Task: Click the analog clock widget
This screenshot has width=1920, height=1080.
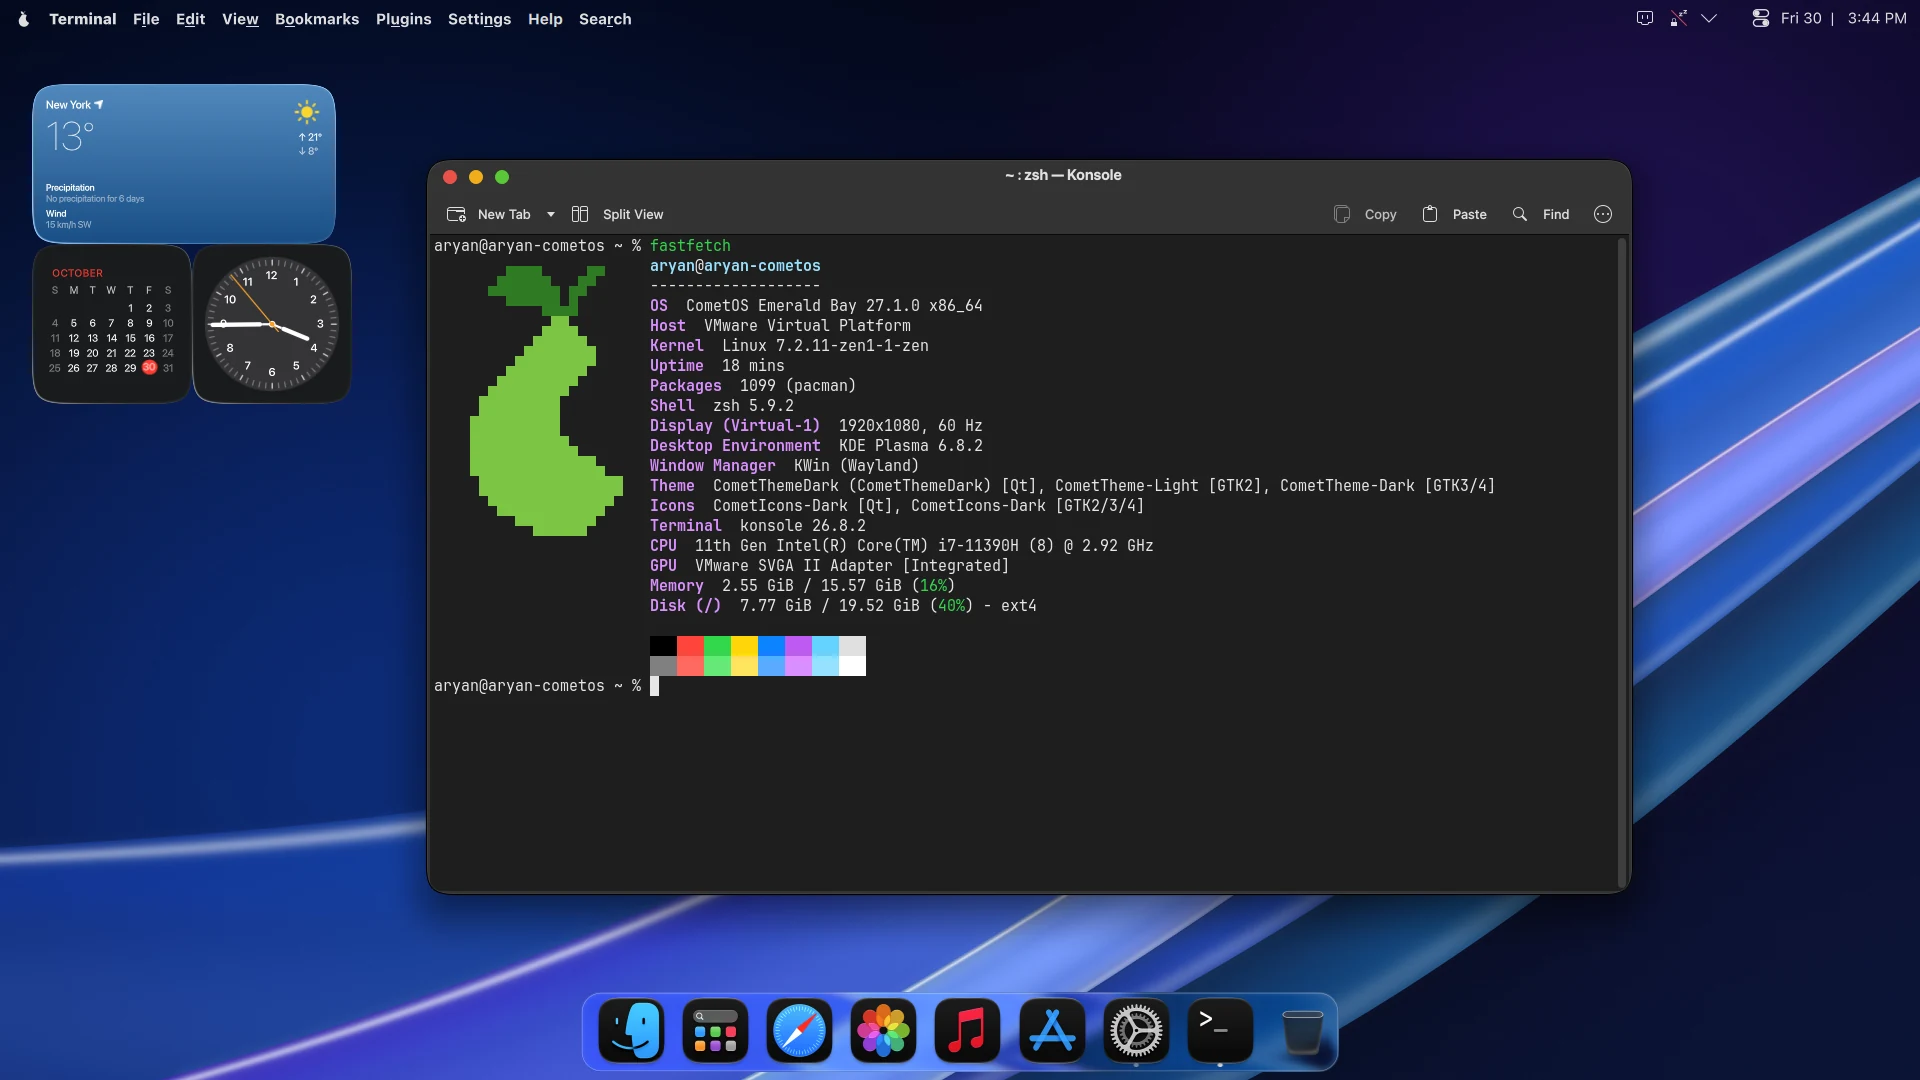Action: [x=272, y=324]
